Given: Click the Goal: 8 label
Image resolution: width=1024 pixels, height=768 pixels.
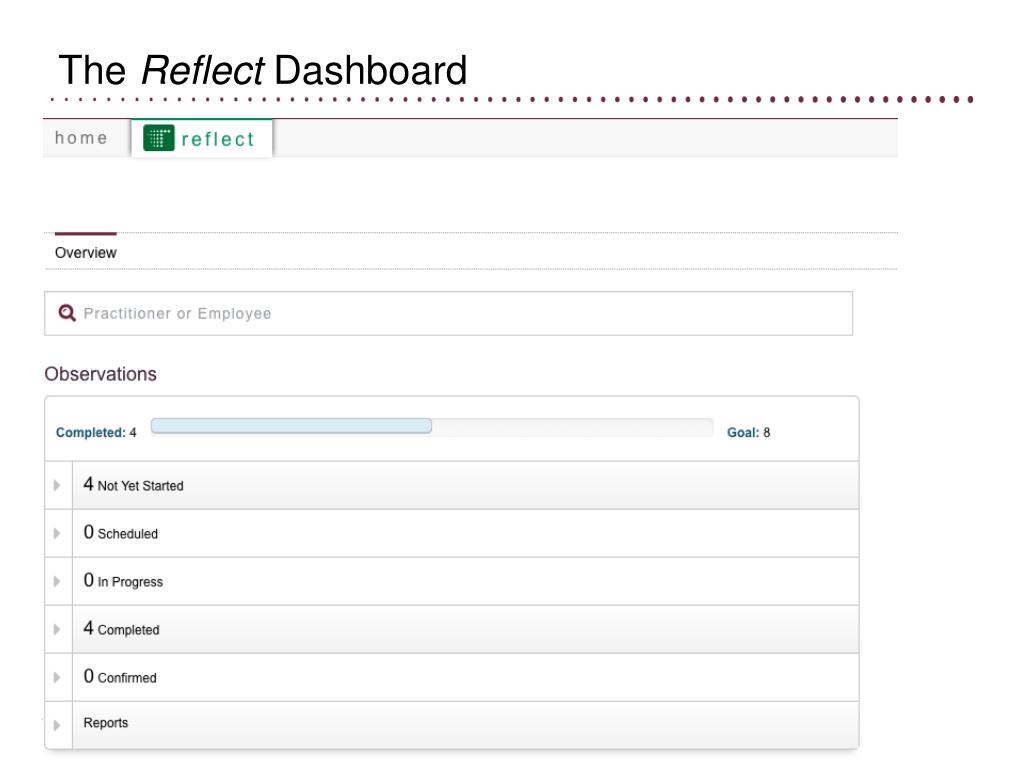Looking at the screenshot, I should [x=748, y=432].
